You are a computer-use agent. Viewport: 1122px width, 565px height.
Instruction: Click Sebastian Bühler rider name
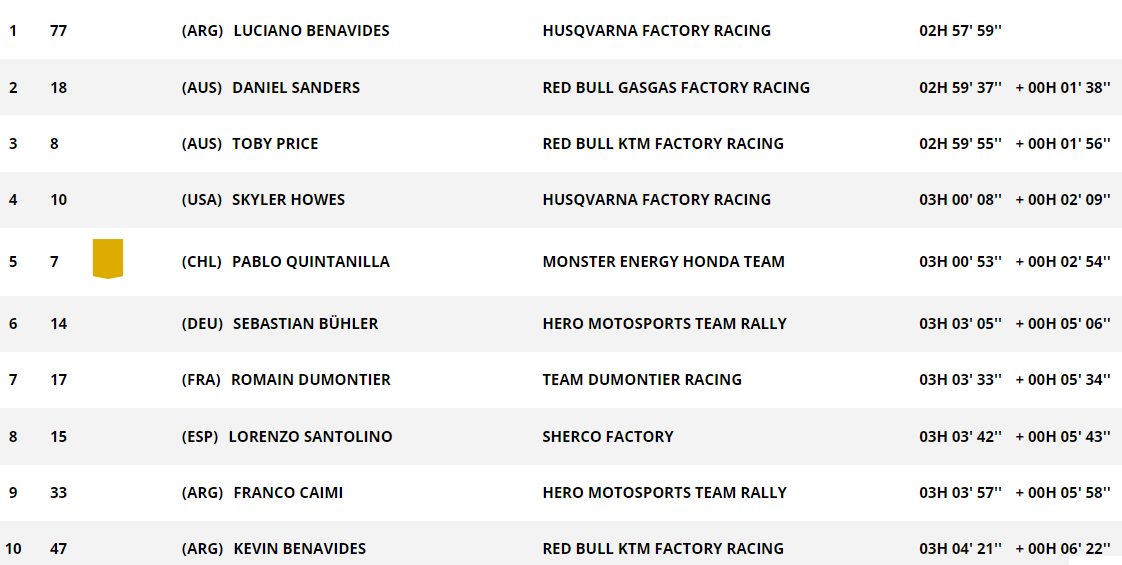pos(306,324)
